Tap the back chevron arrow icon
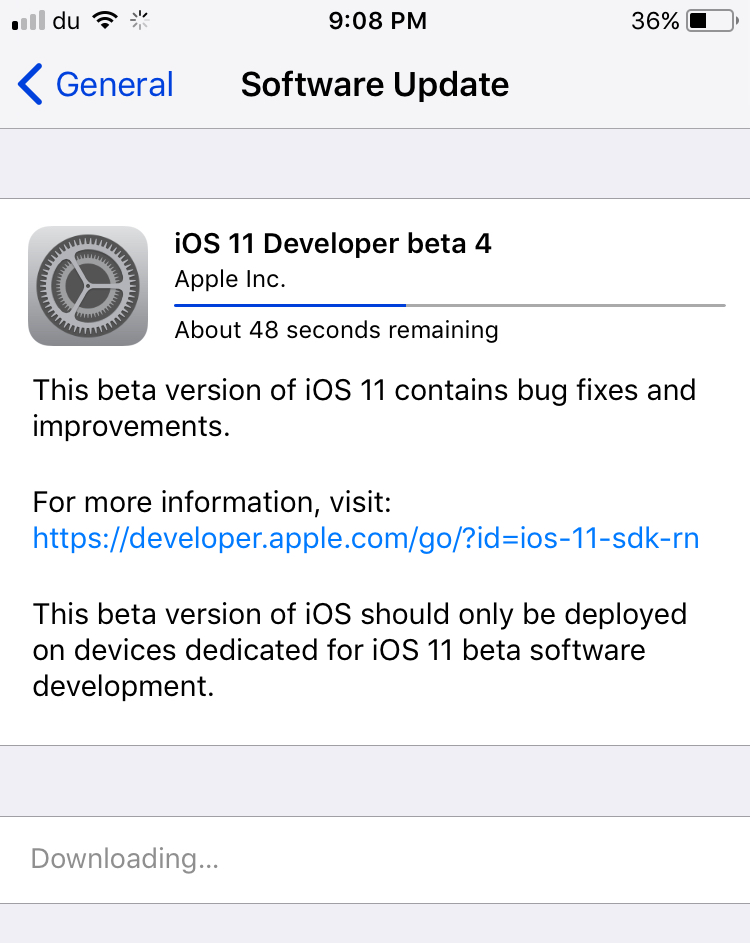The image size is (750, 943). coord(30,84)
